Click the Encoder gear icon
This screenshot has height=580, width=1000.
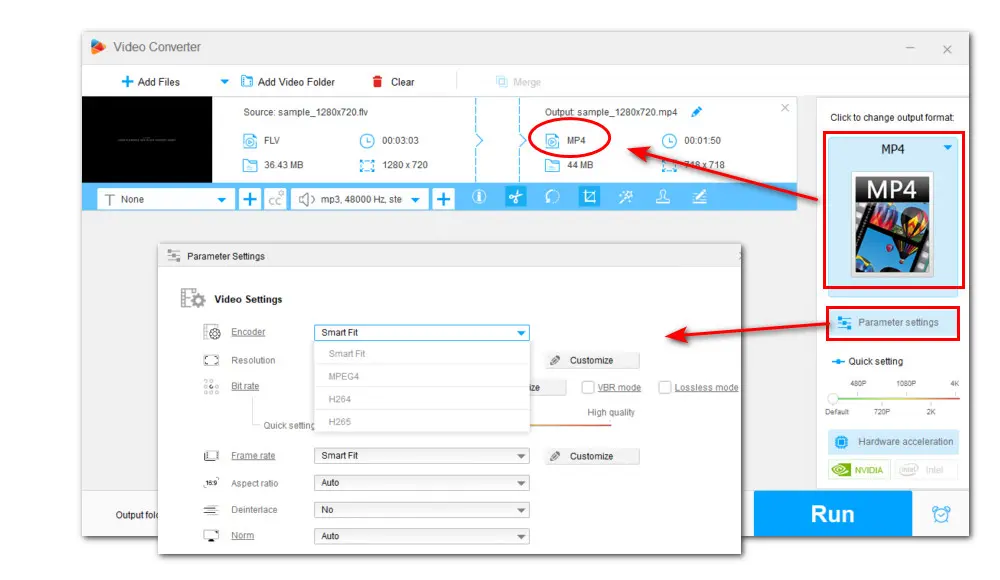(212, 332)
